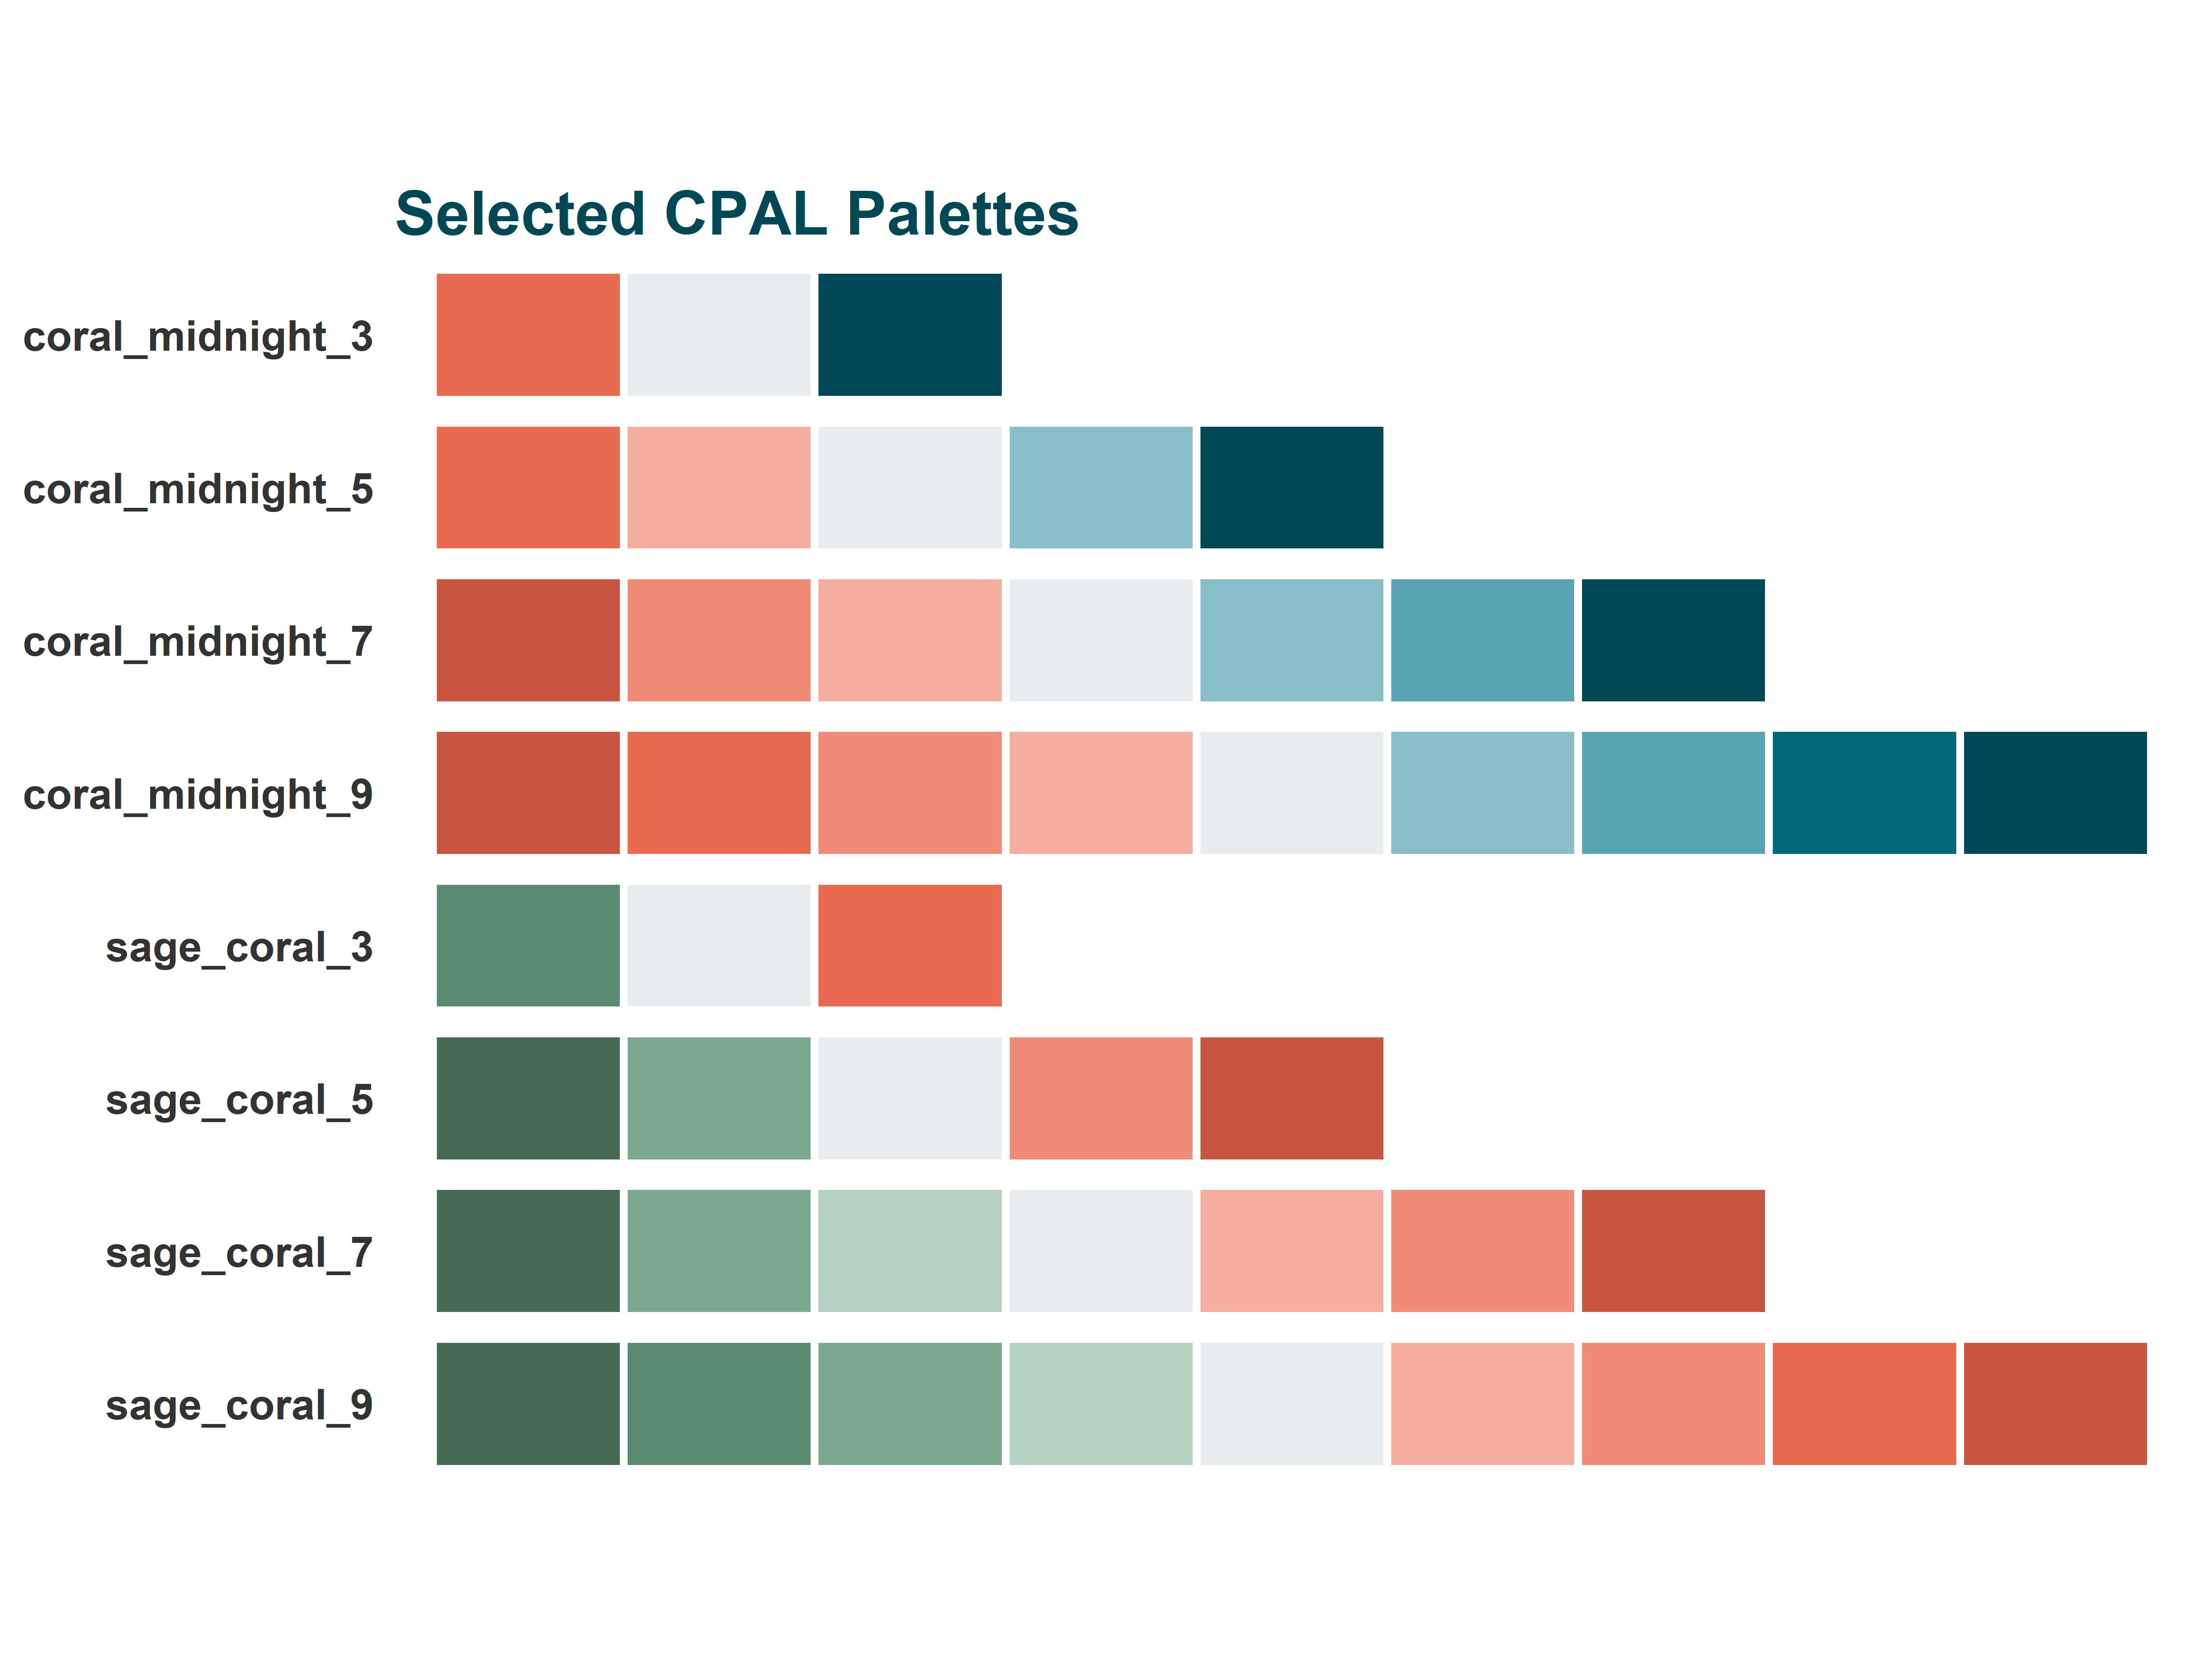Click the coral_midnight_3 palette name

point(198,337)
